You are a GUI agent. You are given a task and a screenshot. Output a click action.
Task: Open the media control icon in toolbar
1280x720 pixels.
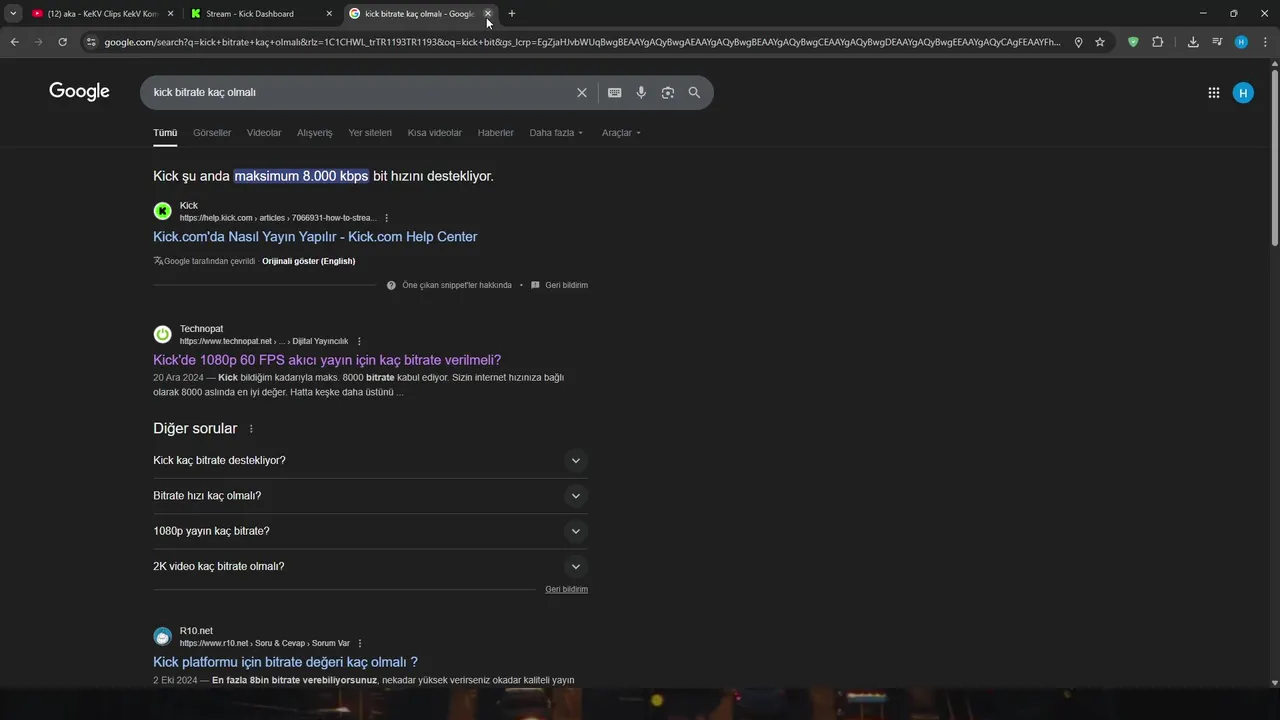pos(1217,42)
